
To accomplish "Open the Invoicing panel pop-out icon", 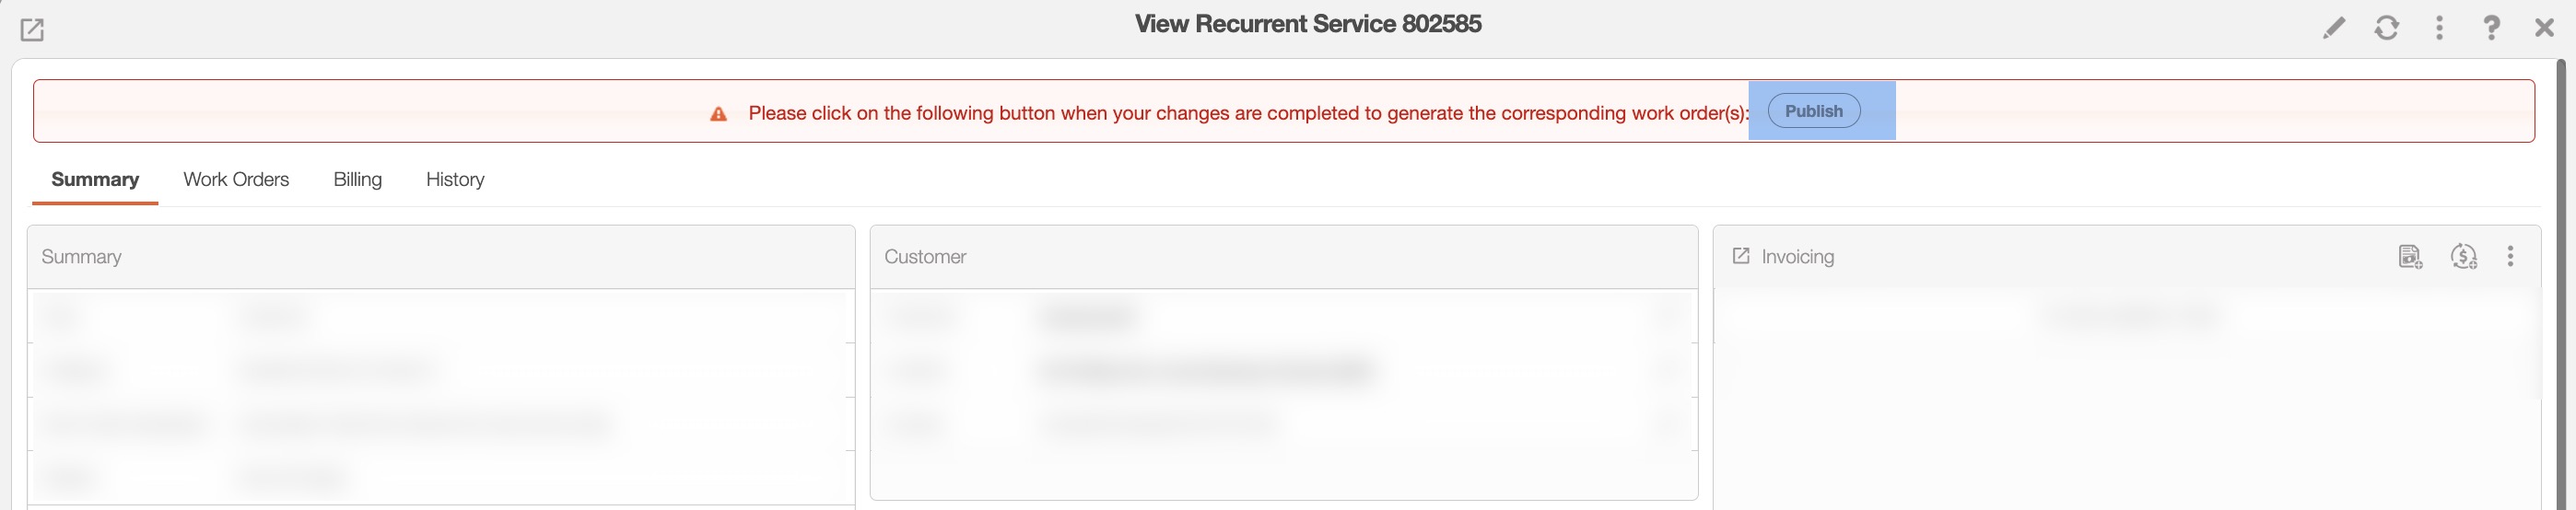I will click(1740, 256).
